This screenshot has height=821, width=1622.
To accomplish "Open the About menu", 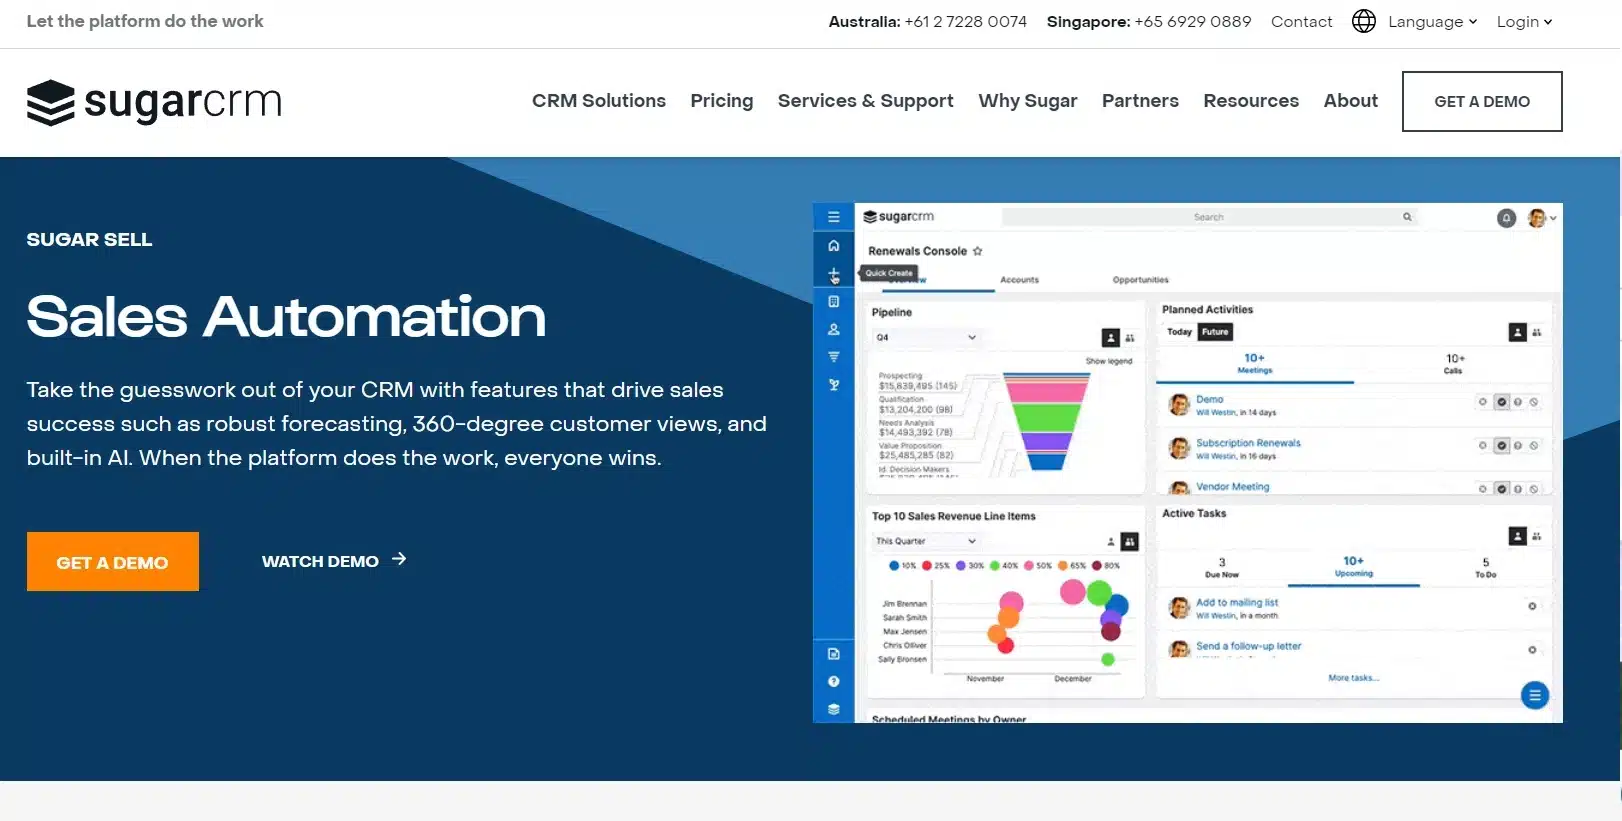I will [1350, 101].
